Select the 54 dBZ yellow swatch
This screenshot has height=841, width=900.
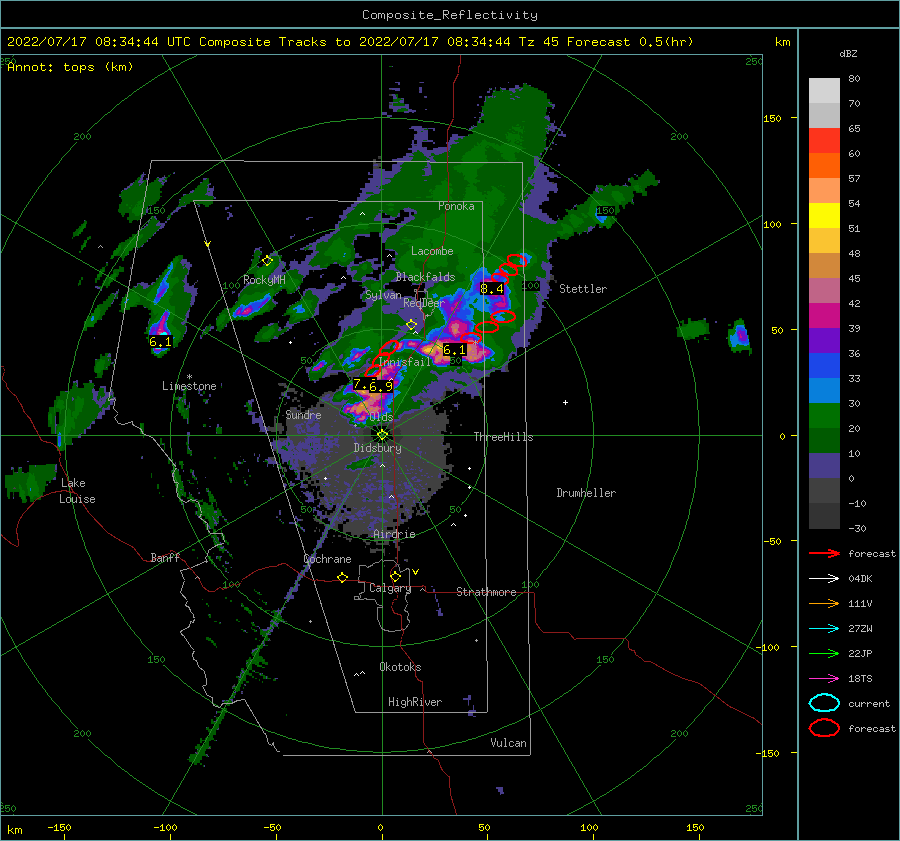pyautogui.click(x=824, y=216)
